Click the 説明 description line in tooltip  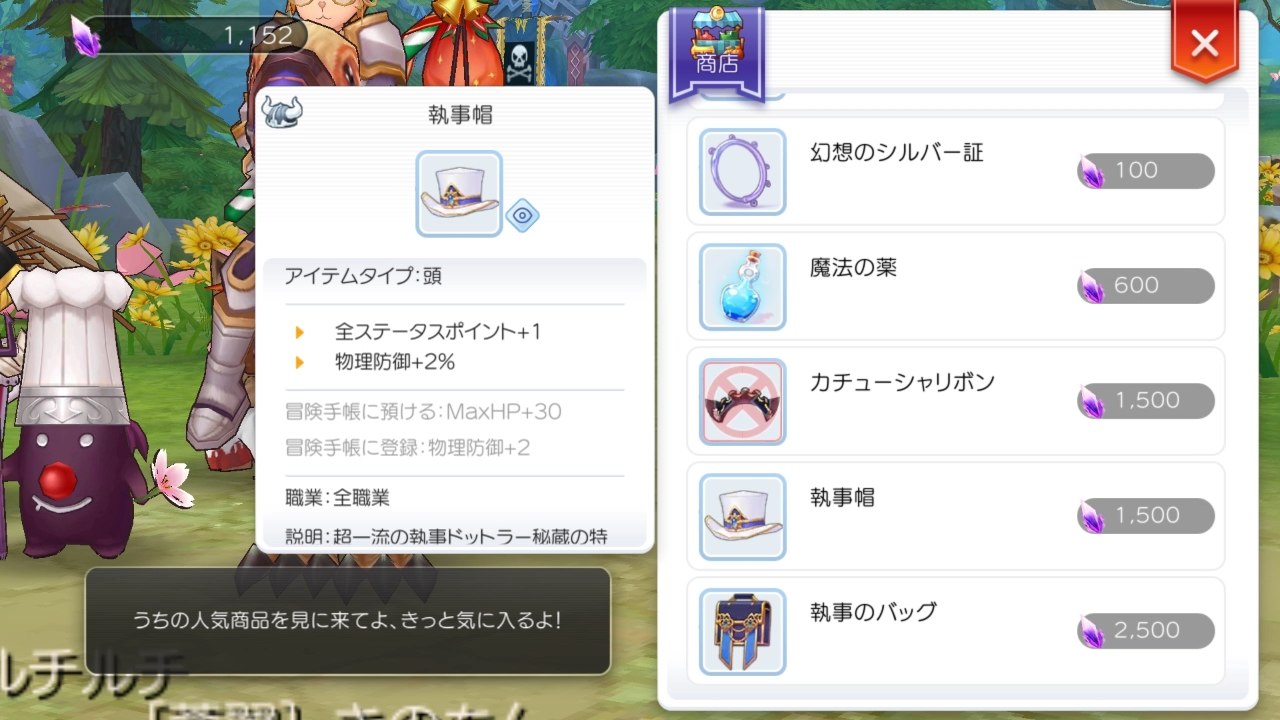point(447,536)
